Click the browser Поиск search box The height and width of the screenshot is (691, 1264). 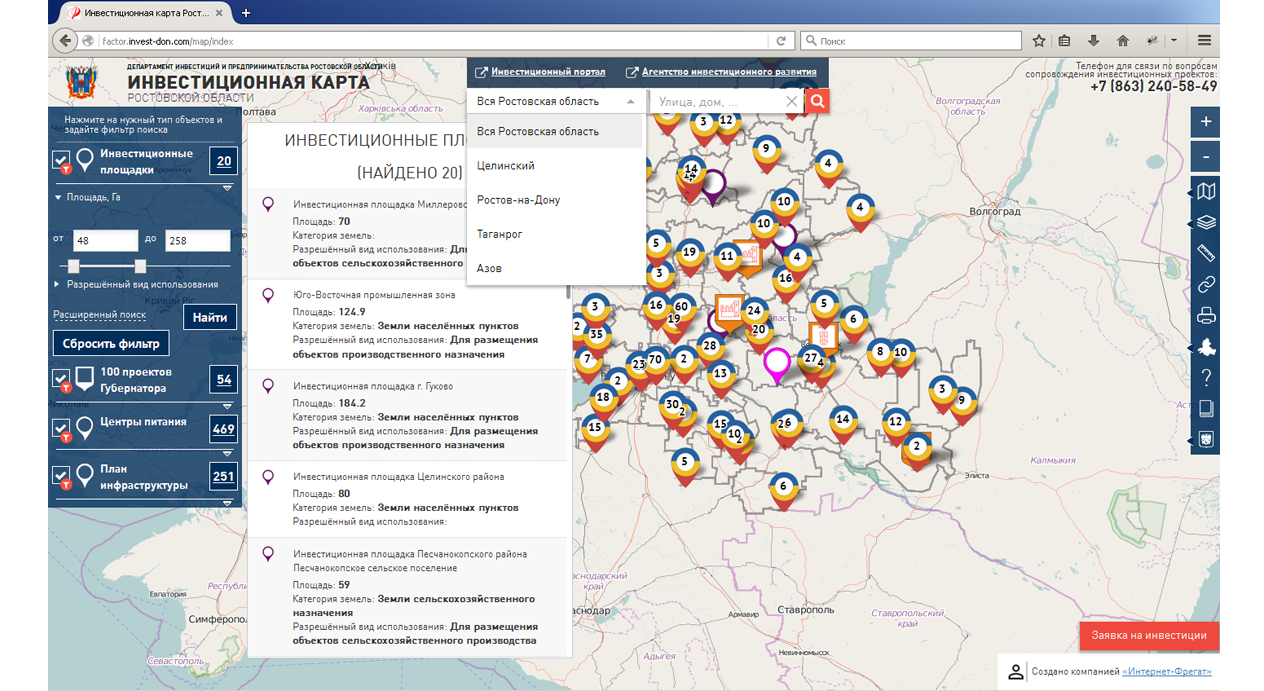coord(911,41)
